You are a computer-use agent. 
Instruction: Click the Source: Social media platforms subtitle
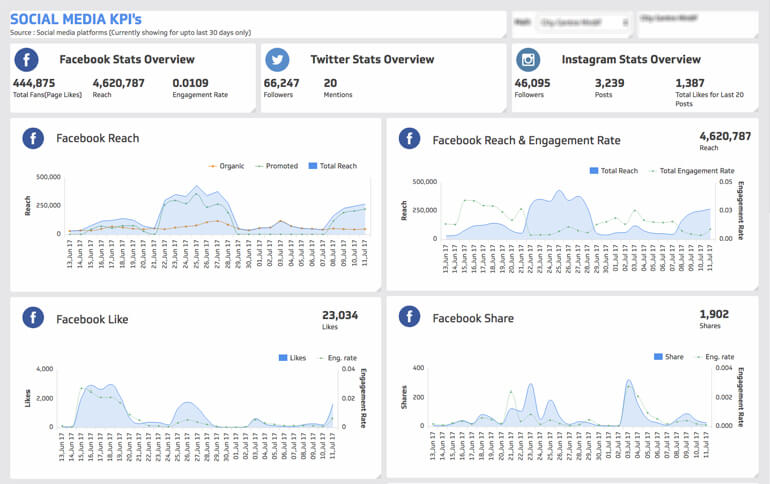pos(131,32)
